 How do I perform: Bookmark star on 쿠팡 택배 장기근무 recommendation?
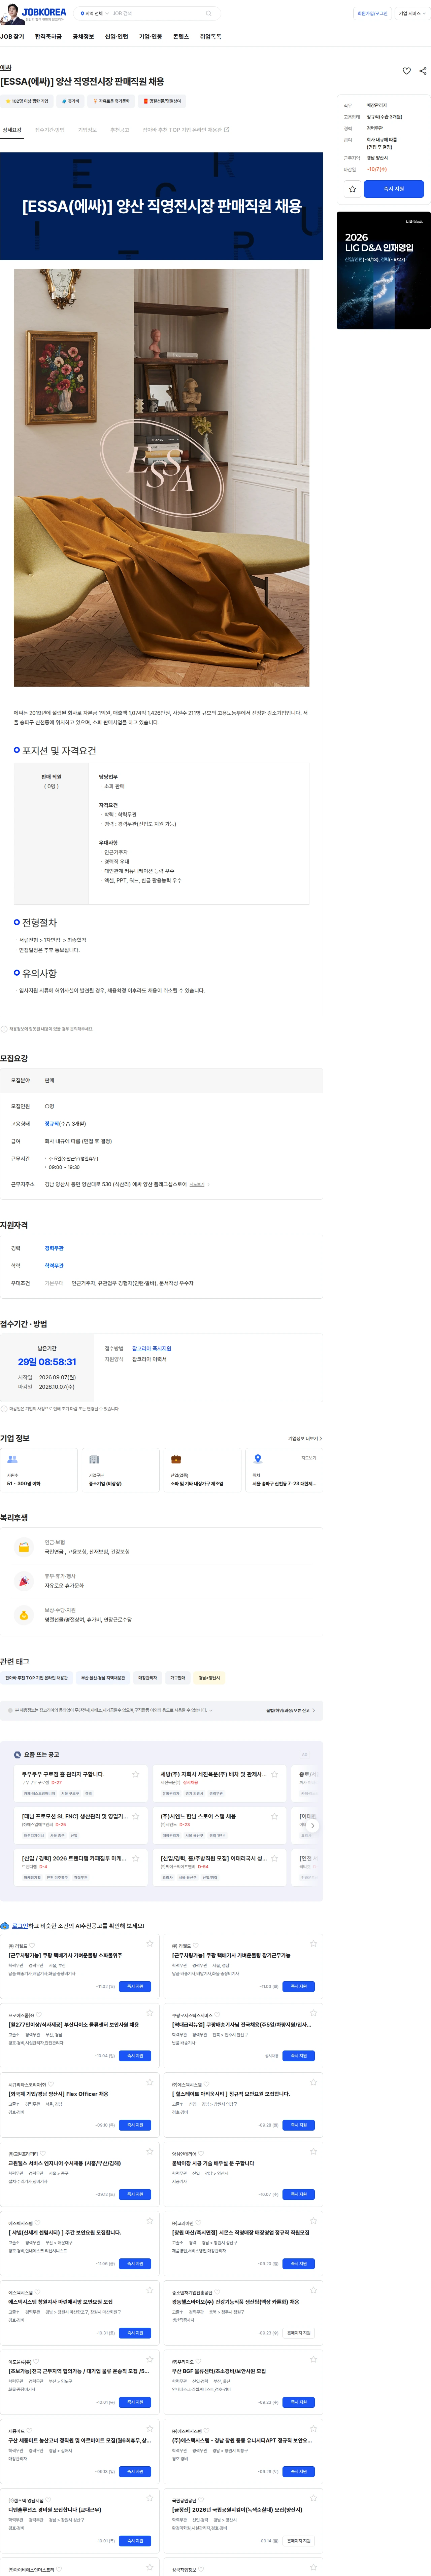pos(313,1944)
